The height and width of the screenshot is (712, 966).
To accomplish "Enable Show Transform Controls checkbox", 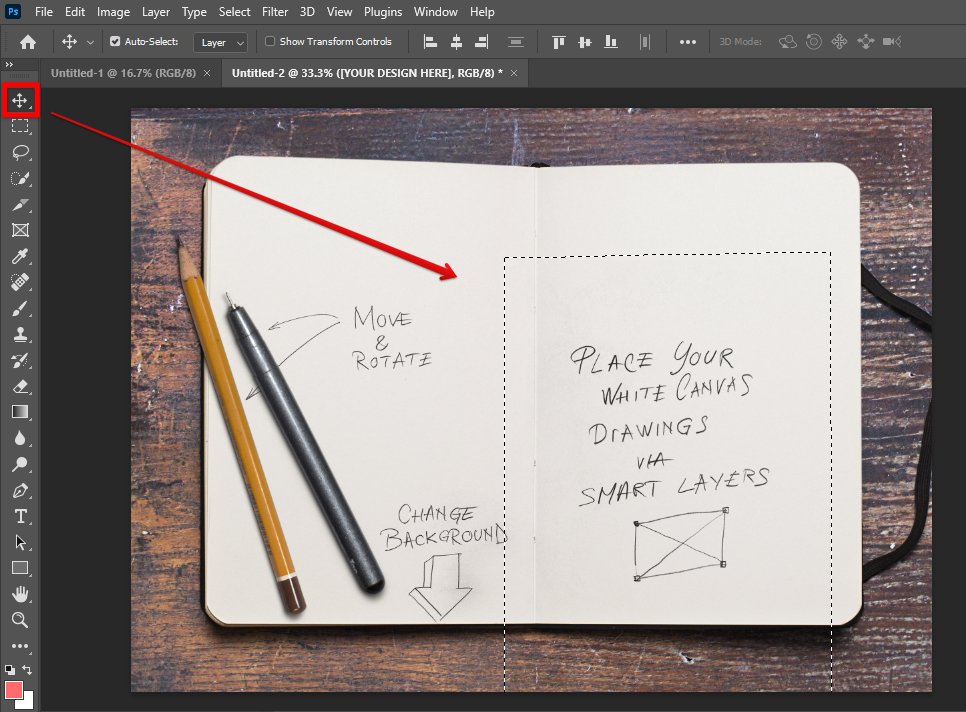I will point(270,42).
